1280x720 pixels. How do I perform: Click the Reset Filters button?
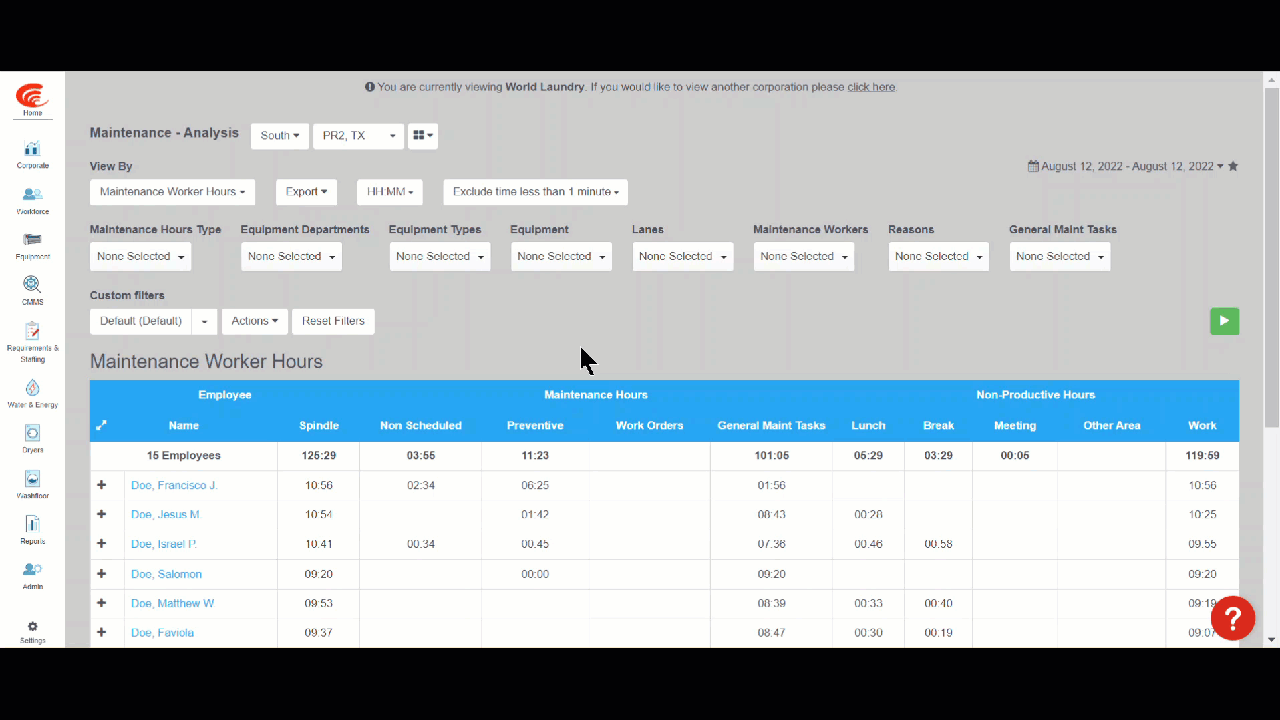tap(333, 321)
